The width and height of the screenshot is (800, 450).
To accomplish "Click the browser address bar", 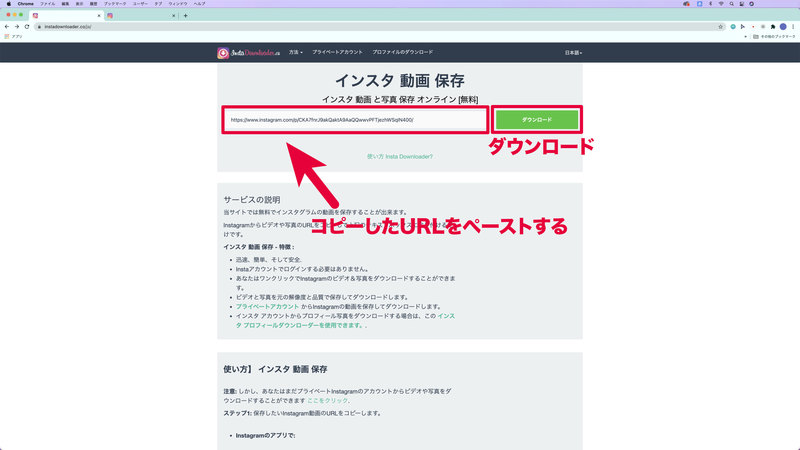I will click(x=378, y=27).
